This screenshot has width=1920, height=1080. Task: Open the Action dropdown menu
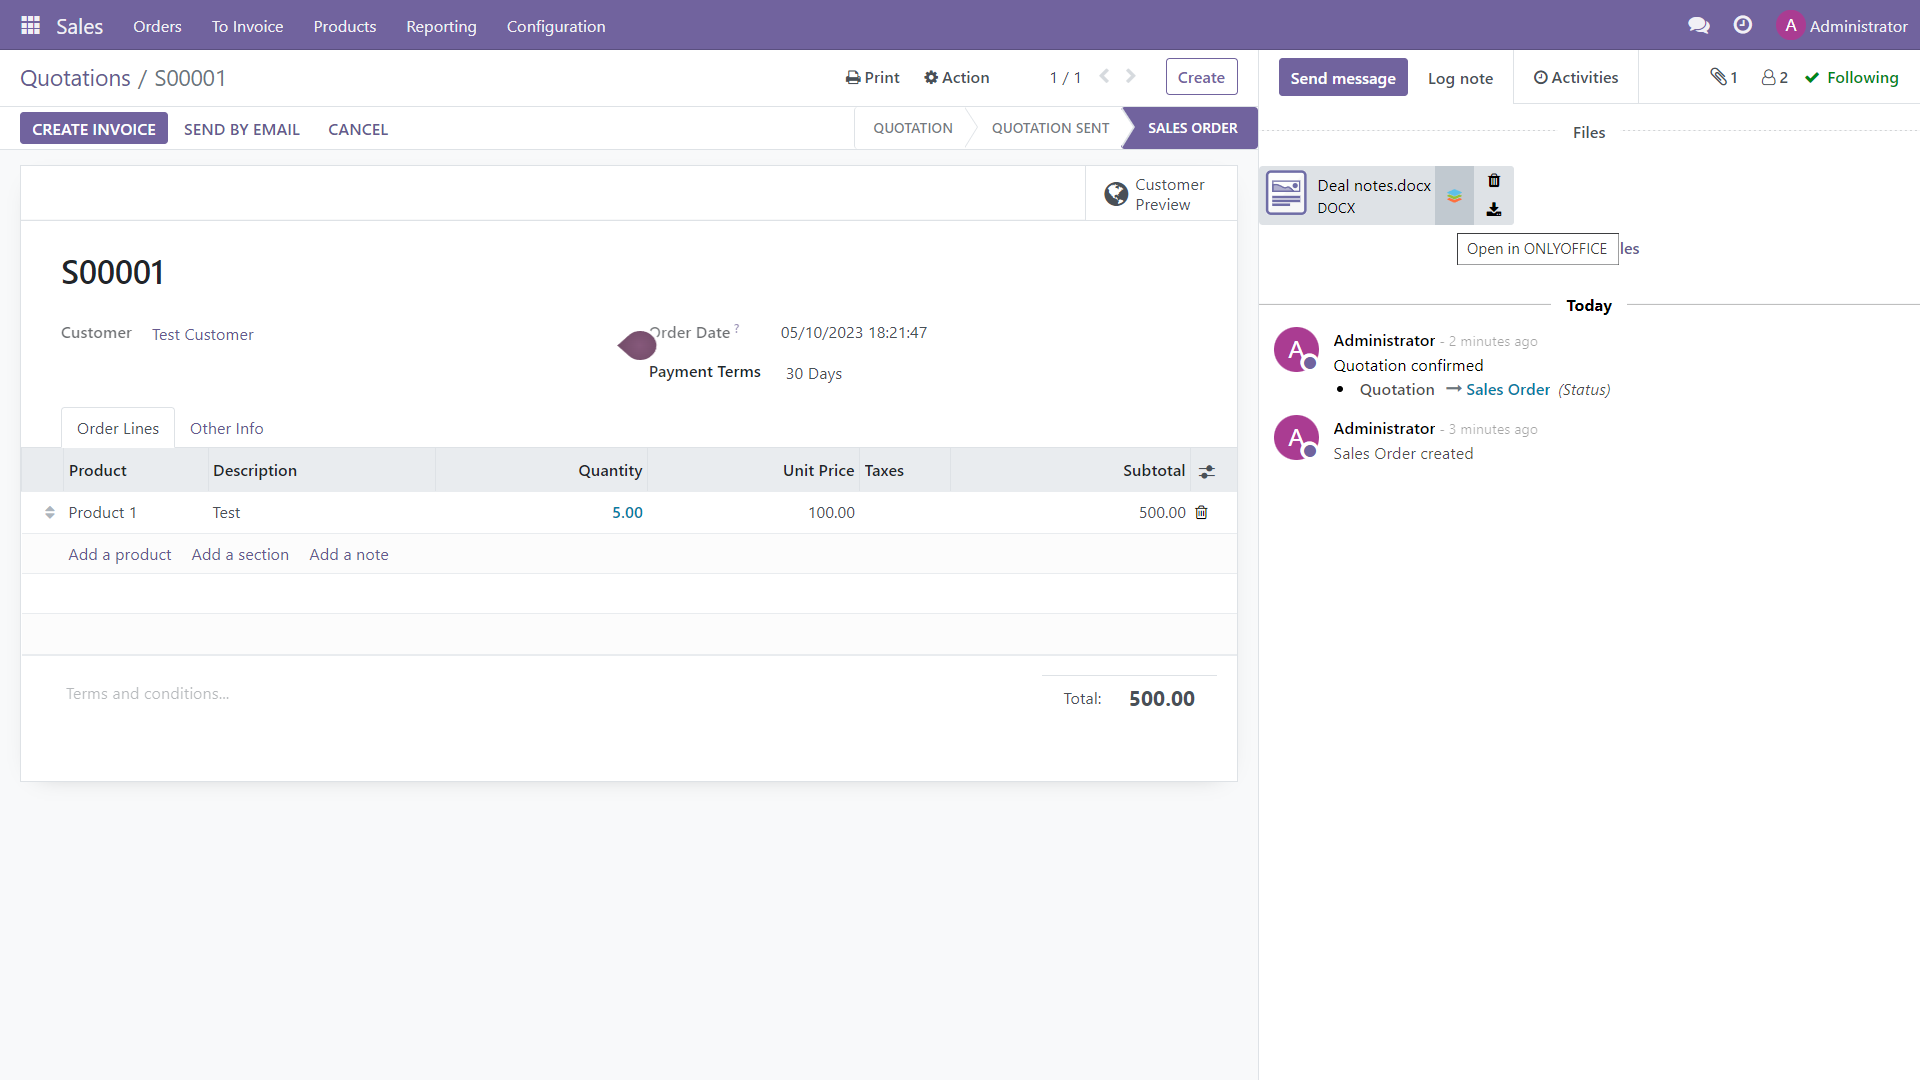956,77
